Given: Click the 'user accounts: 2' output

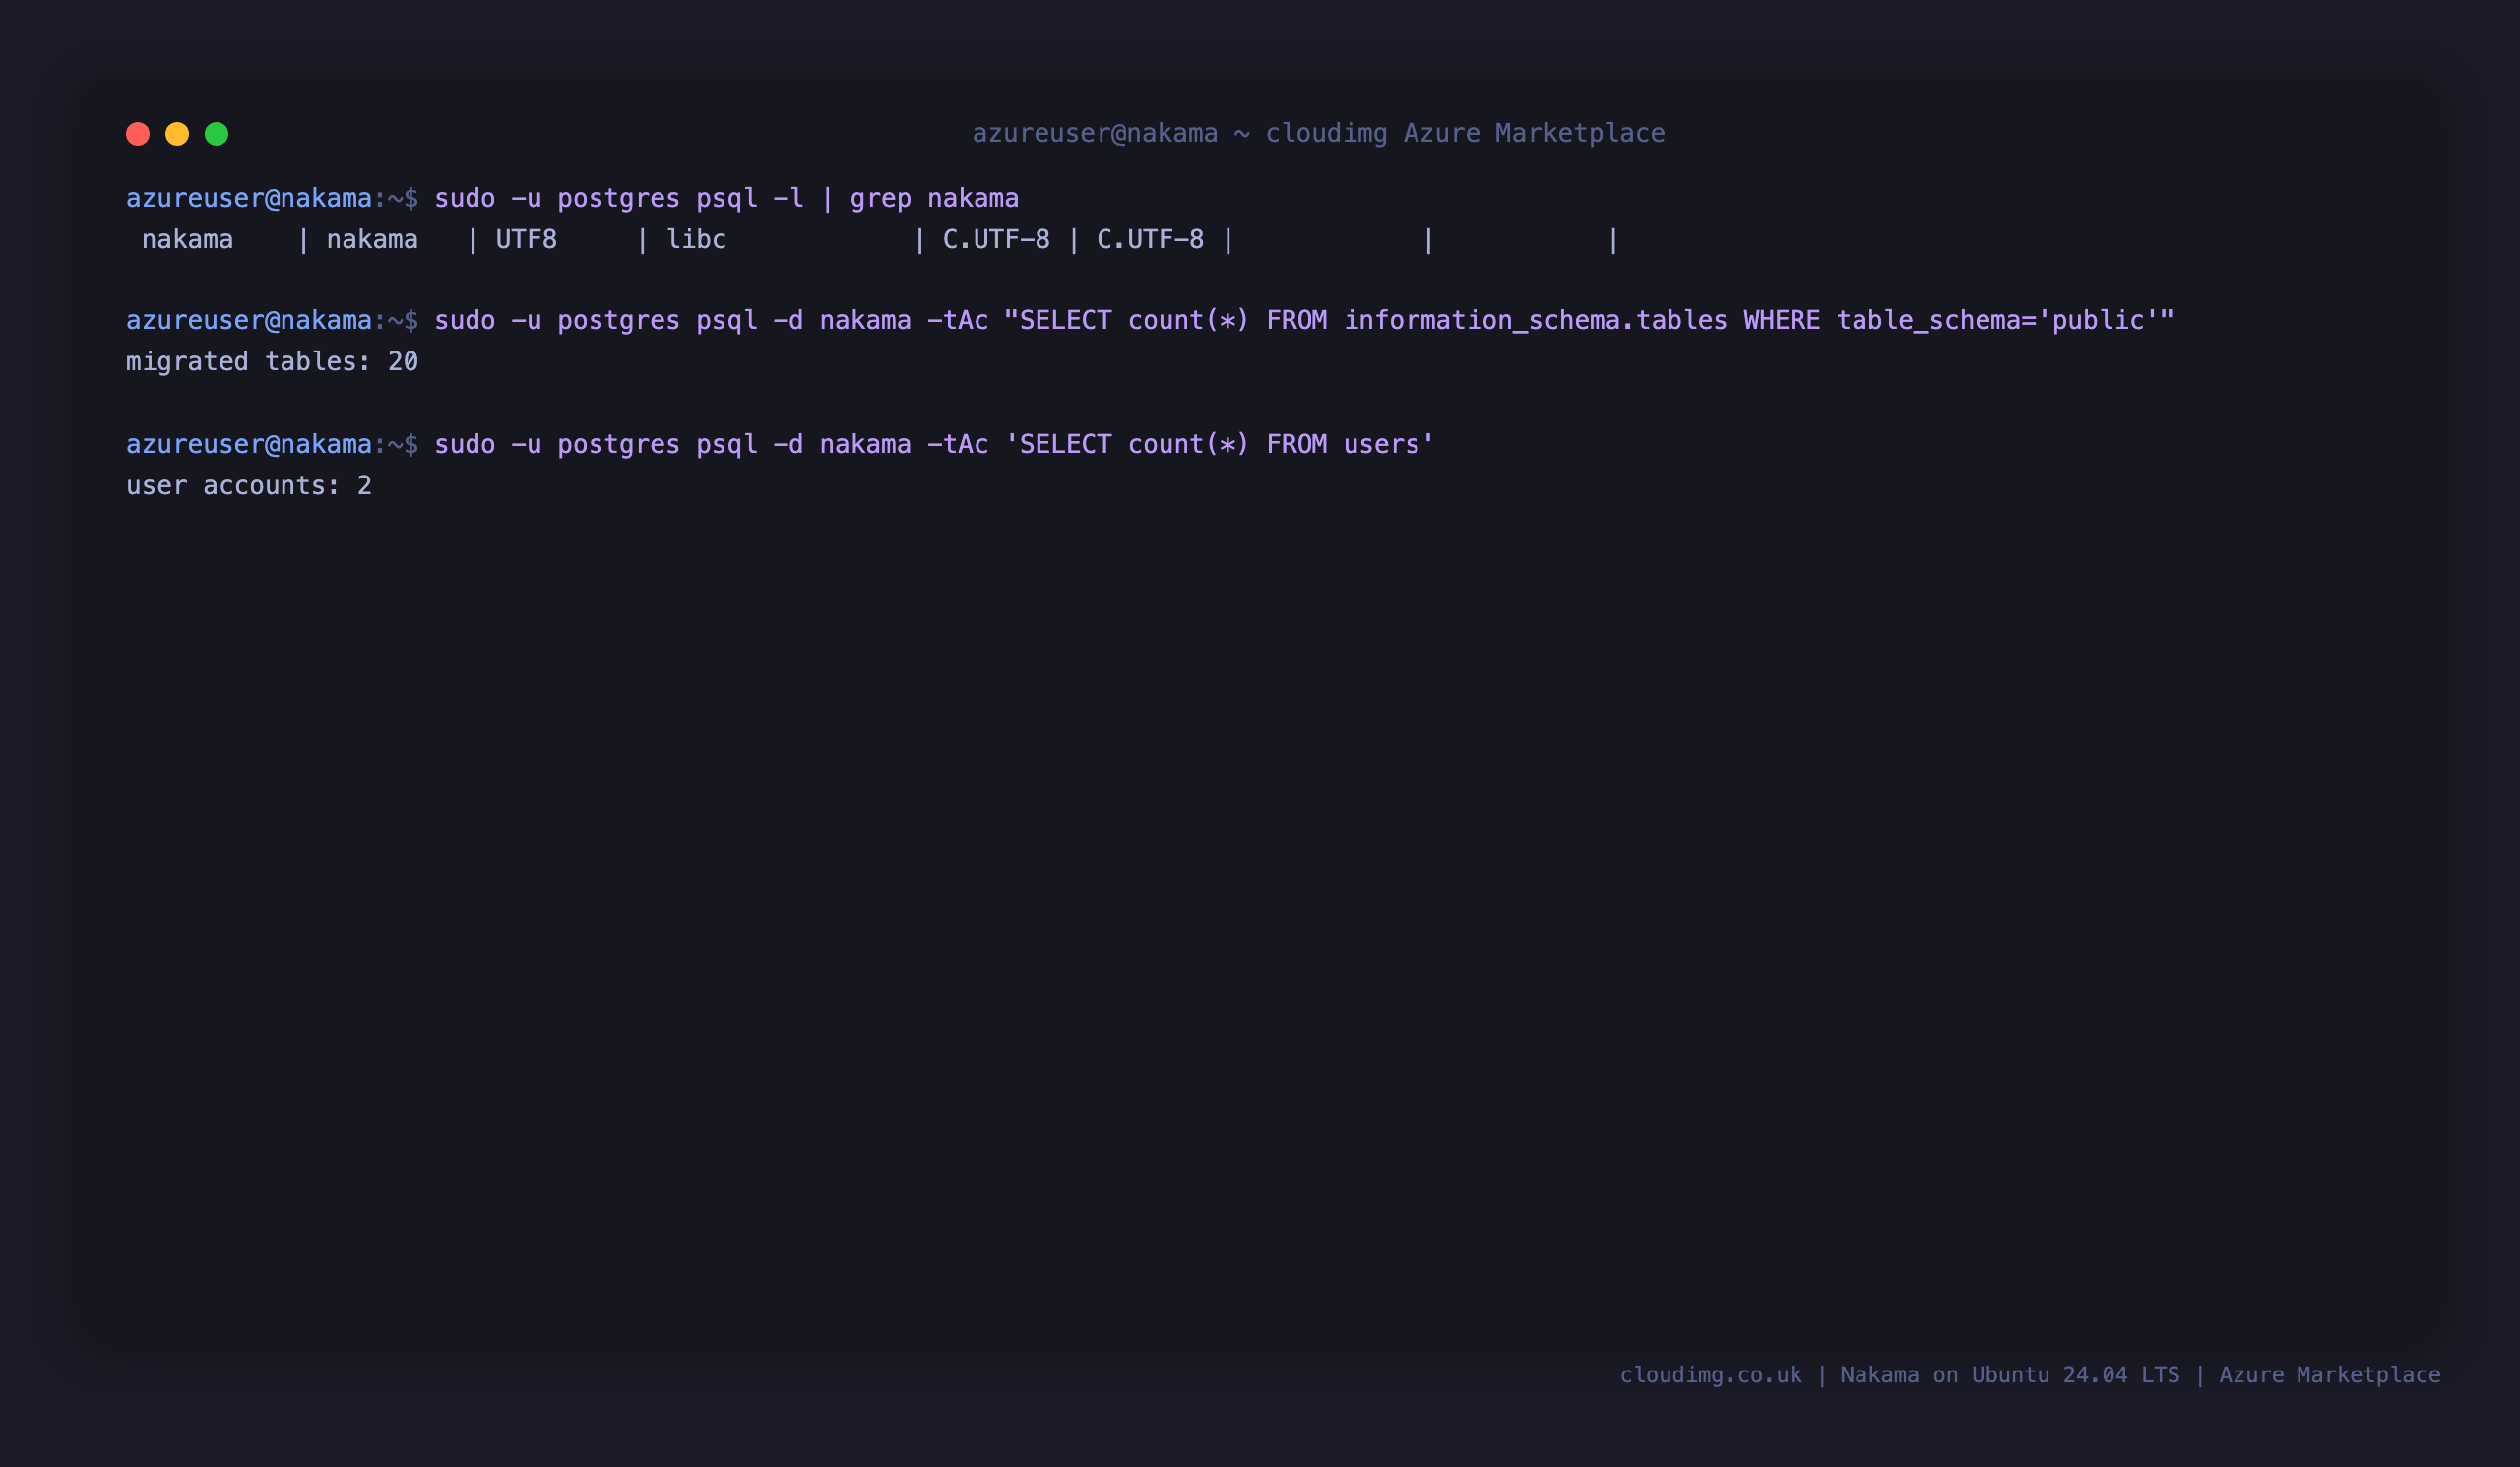Looking at the screenshot, I should click(249, 486).
